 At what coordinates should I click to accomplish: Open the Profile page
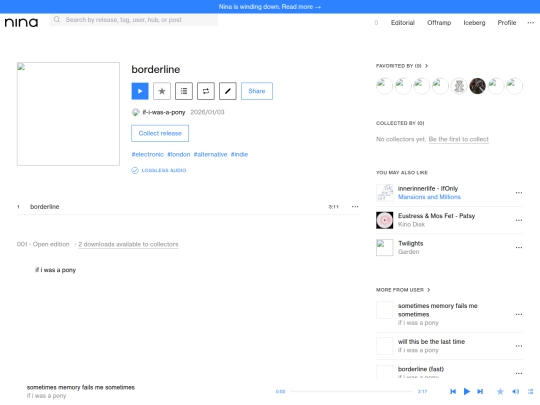coord(507,23)
